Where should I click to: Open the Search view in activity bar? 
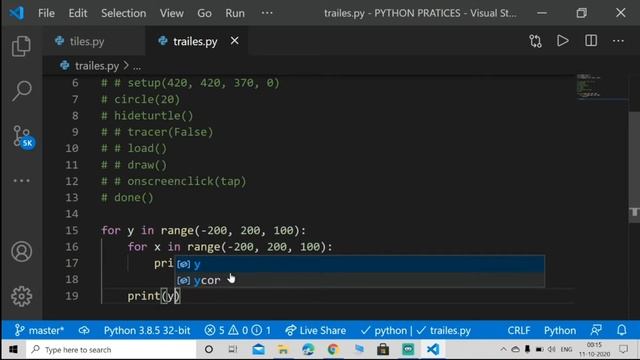[x=21, y=91]
